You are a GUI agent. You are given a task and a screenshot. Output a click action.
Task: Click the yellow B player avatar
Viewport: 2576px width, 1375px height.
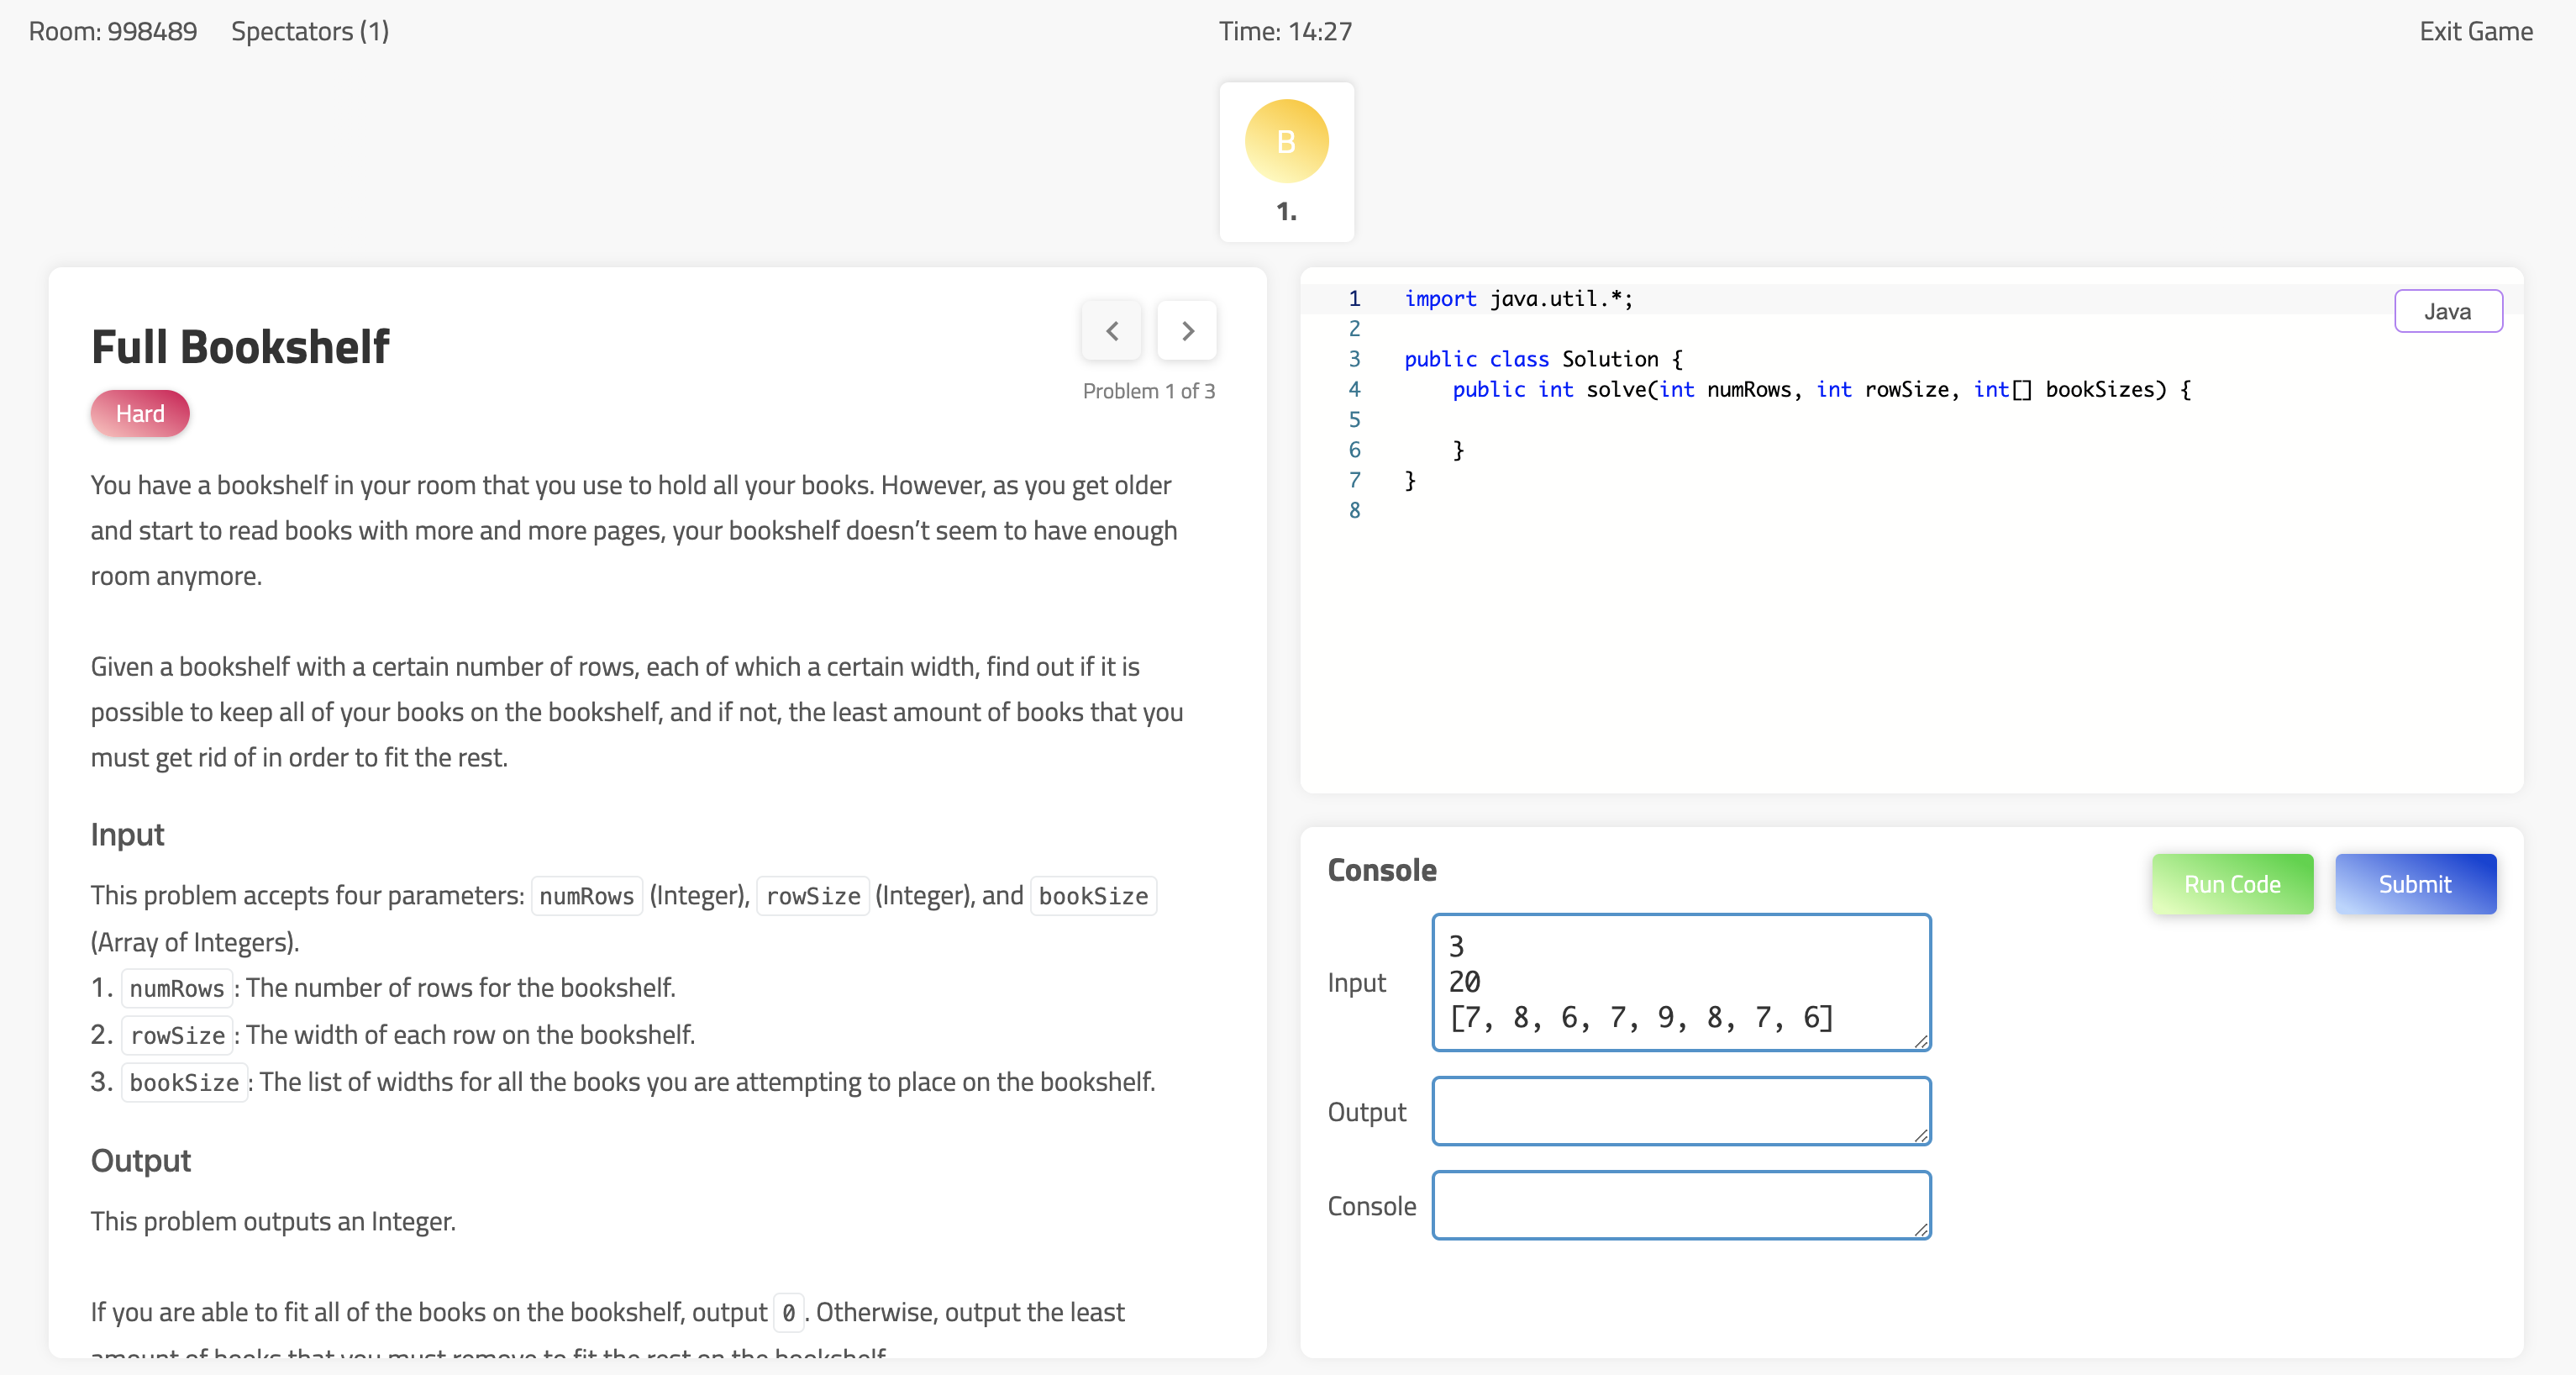click(x=1286, y=141)
